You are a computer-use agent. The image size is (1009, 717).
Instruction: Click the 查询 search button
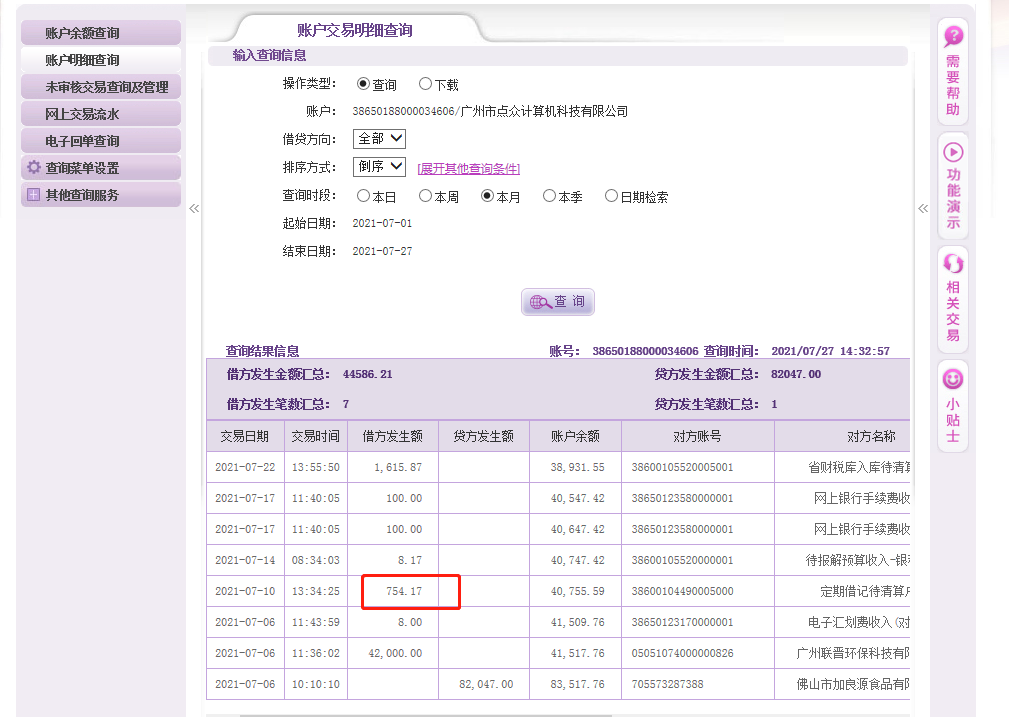558,302
